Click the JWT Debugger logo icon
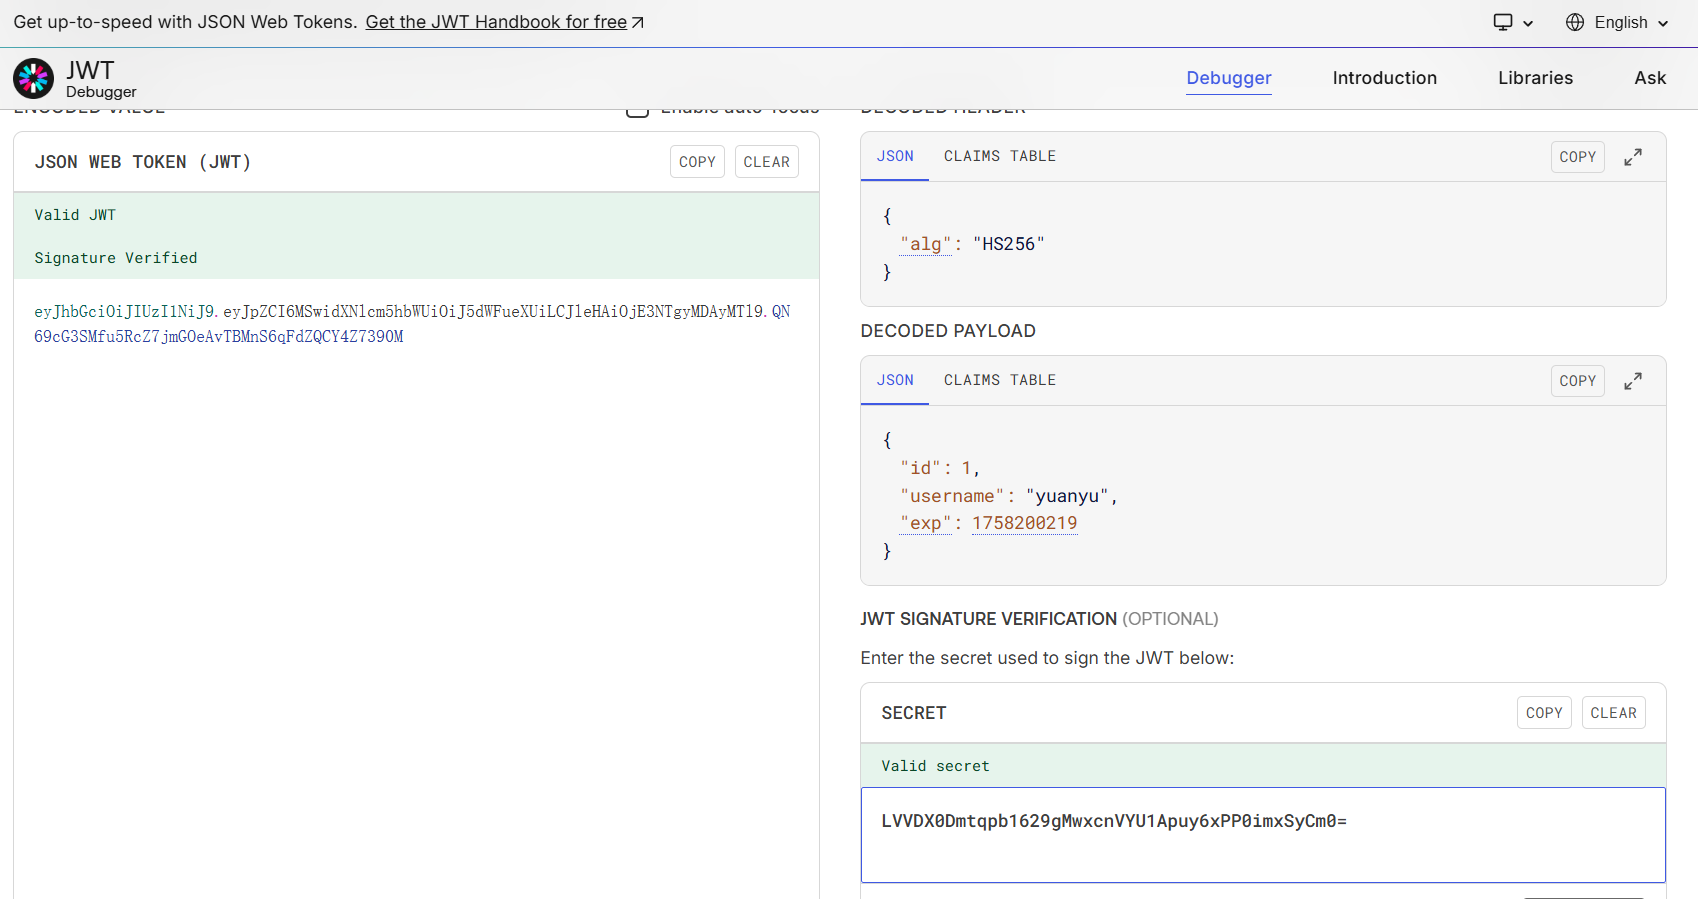Image resolution: width=1698 pixels, height=899 pixels. click(33, 78)
